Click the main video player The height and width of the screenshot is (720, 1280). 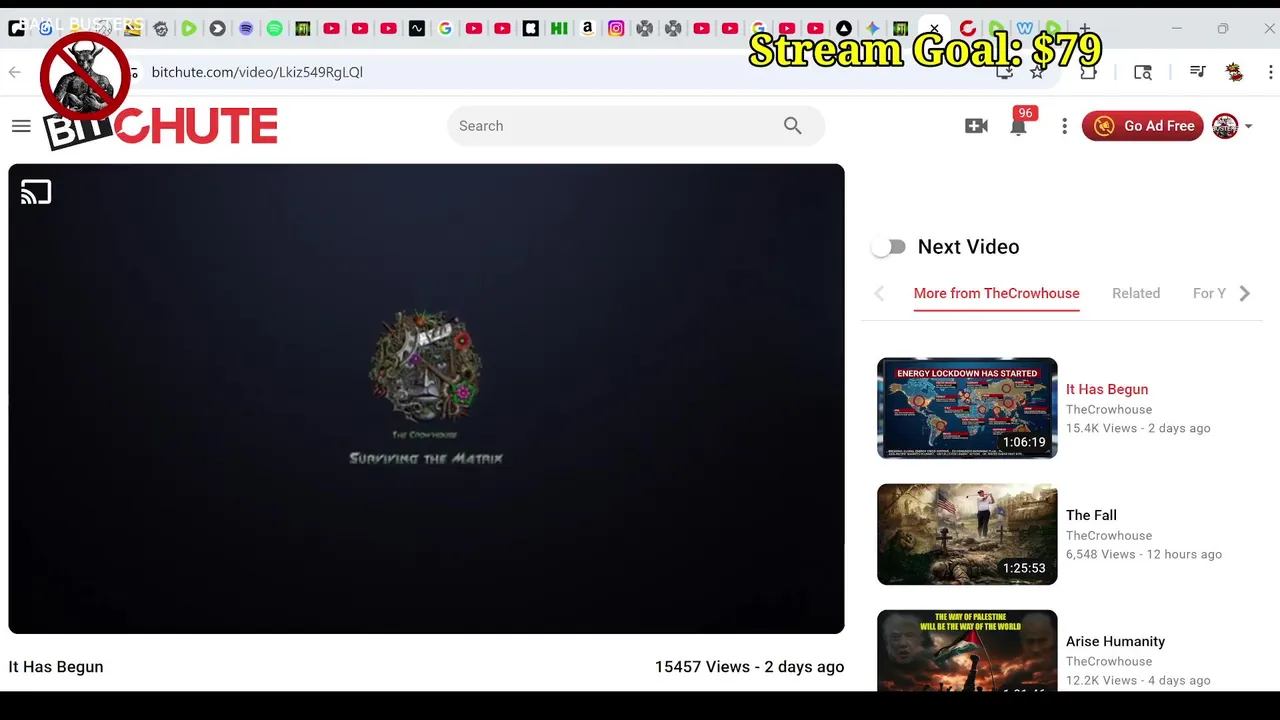426,399
